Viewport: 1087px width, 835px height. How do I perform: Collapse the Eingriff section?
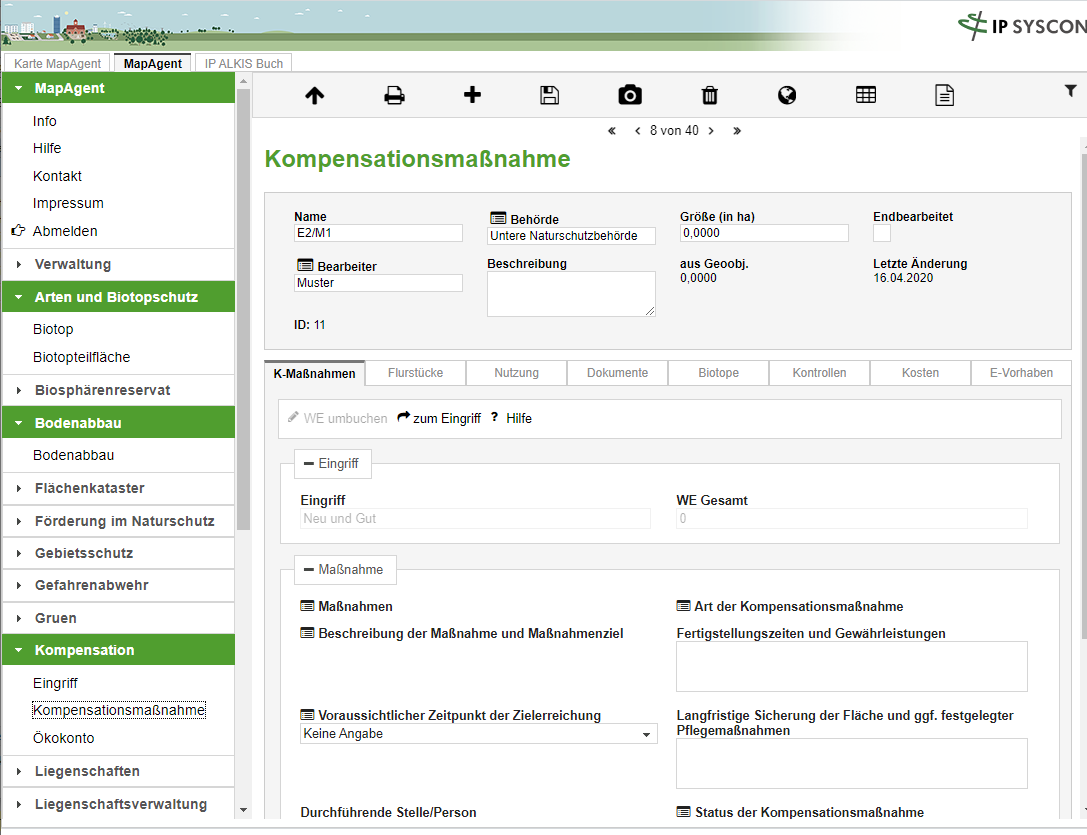[x=333, y=464]
